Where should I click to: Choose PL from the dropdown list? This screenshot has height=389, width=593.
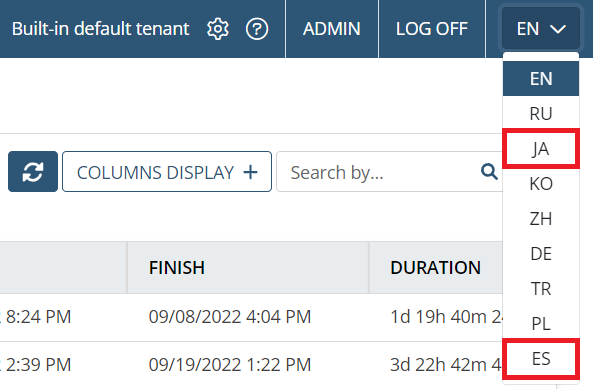[541, 324]
